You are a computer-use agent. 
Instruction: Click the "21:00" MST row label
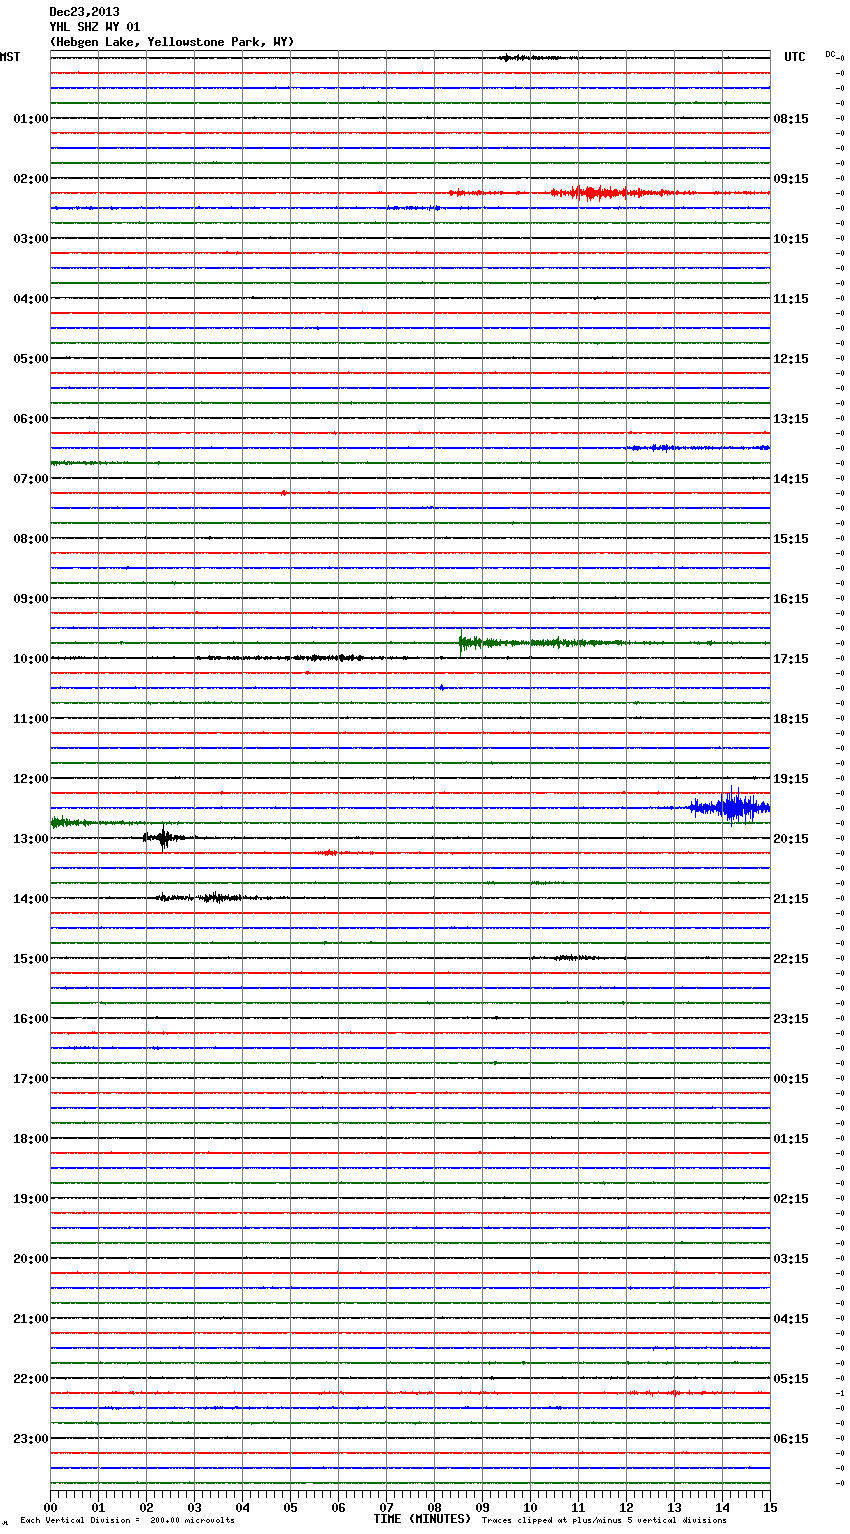[x=31, y=1319]
